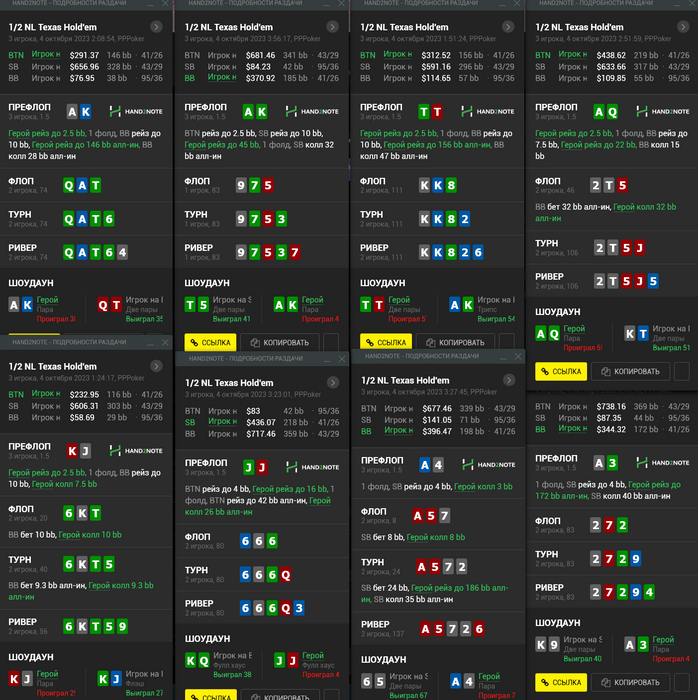Click Hand2Note logo beside A 4 preflop cards
The image size is (698, 700).
489,465
